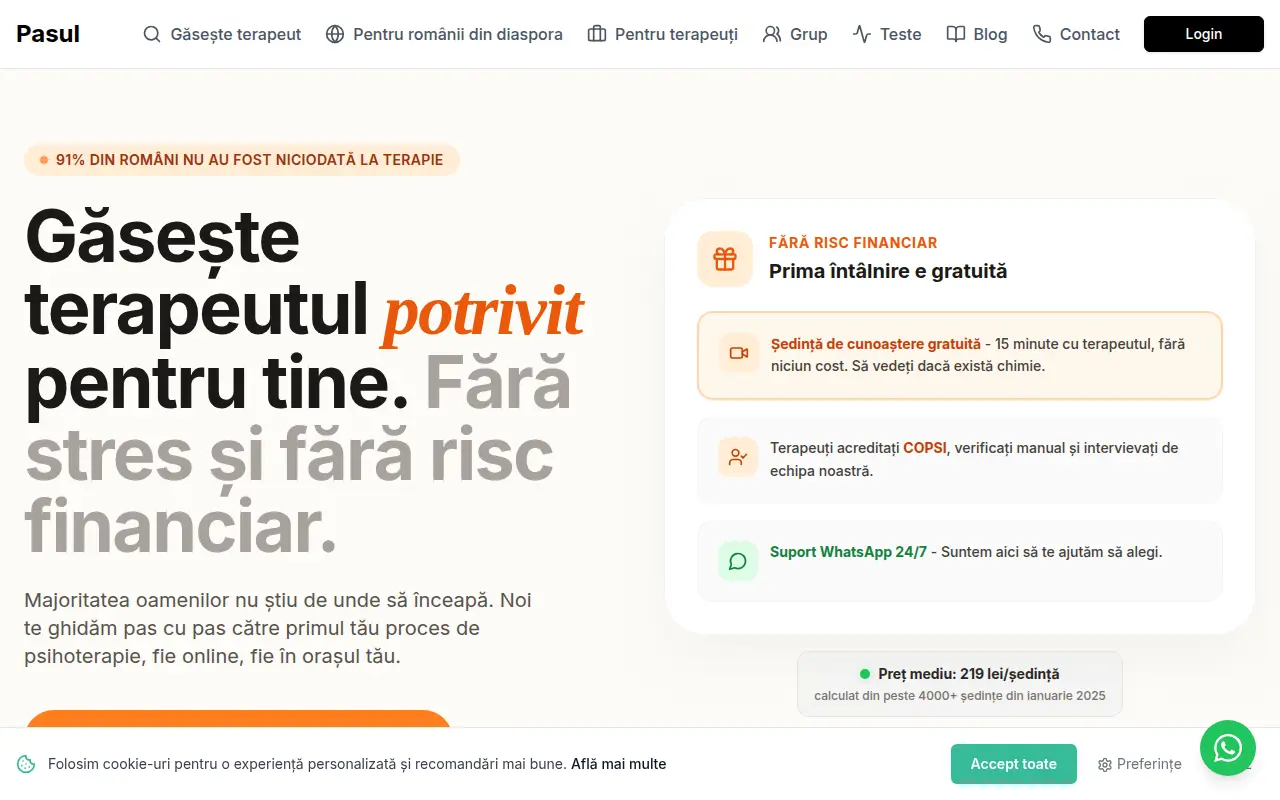Click Accept toate cookies button

[1014, 764]
